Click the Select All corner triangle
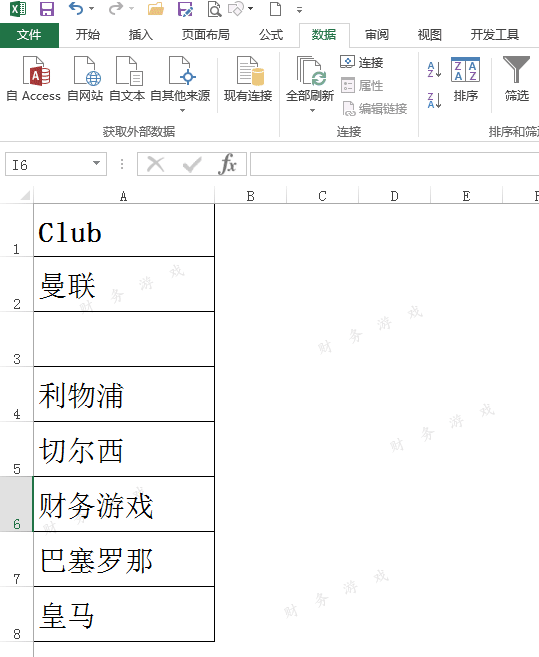539x657 pixels. click(24, 195)
